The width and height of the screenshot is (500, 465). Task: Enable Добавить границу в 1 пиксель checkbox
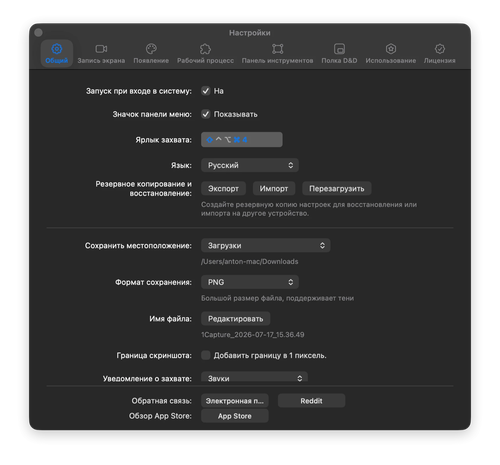point(206,355)
